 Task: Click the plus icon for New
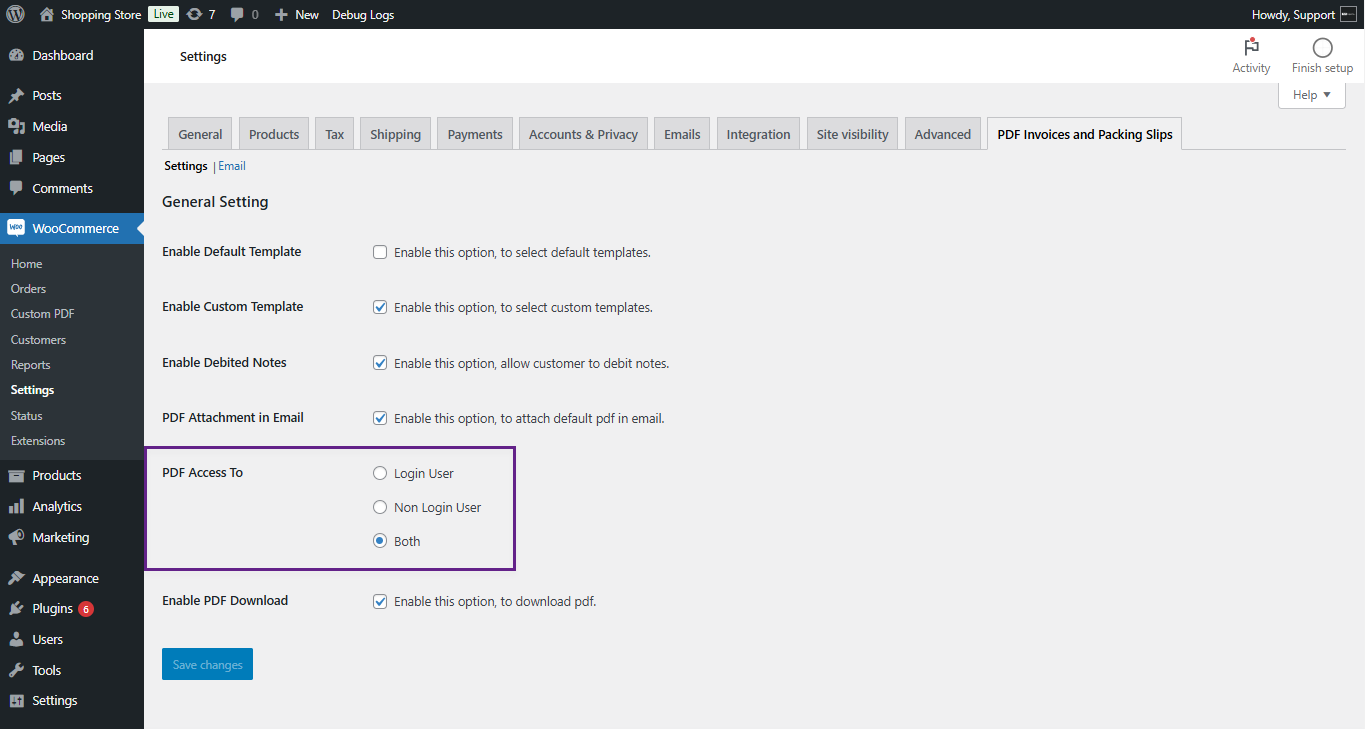pyautogui.click(x=281, y=15)
